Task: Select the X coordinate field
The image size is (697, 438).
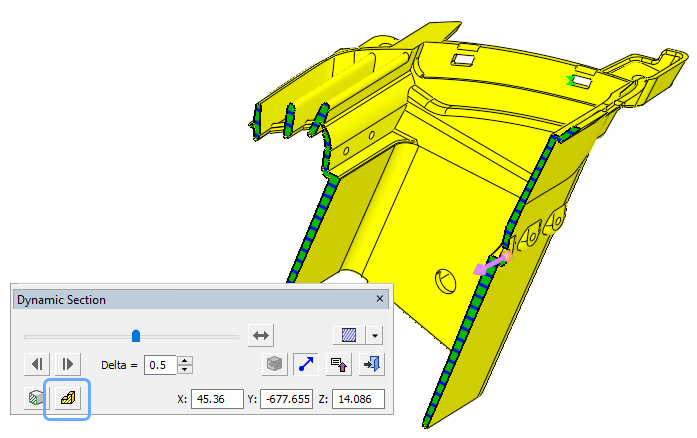Action: 217,399
